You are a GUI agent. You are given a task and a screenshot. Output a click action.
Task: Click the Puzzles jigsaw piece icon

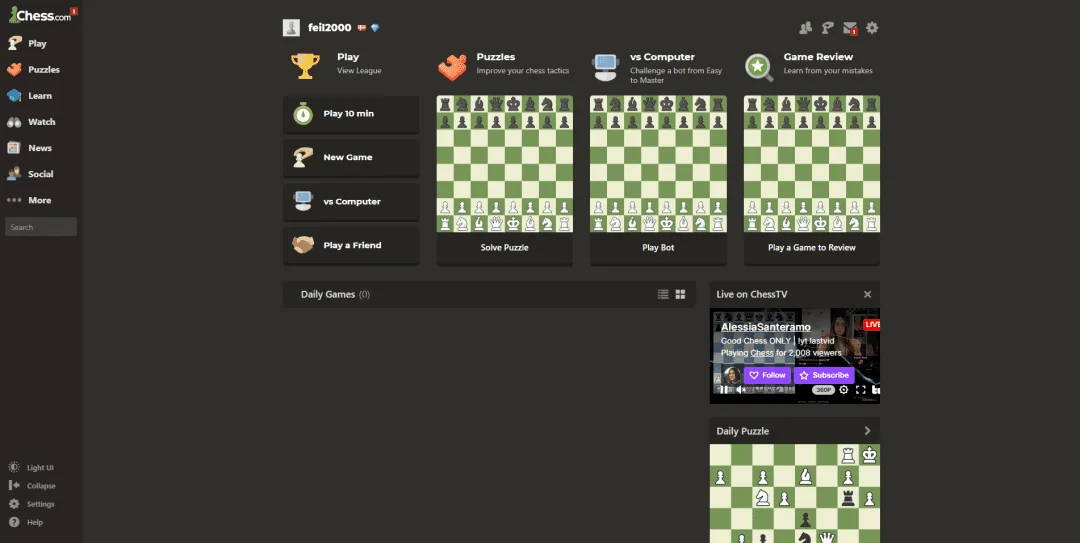point(452,68)
